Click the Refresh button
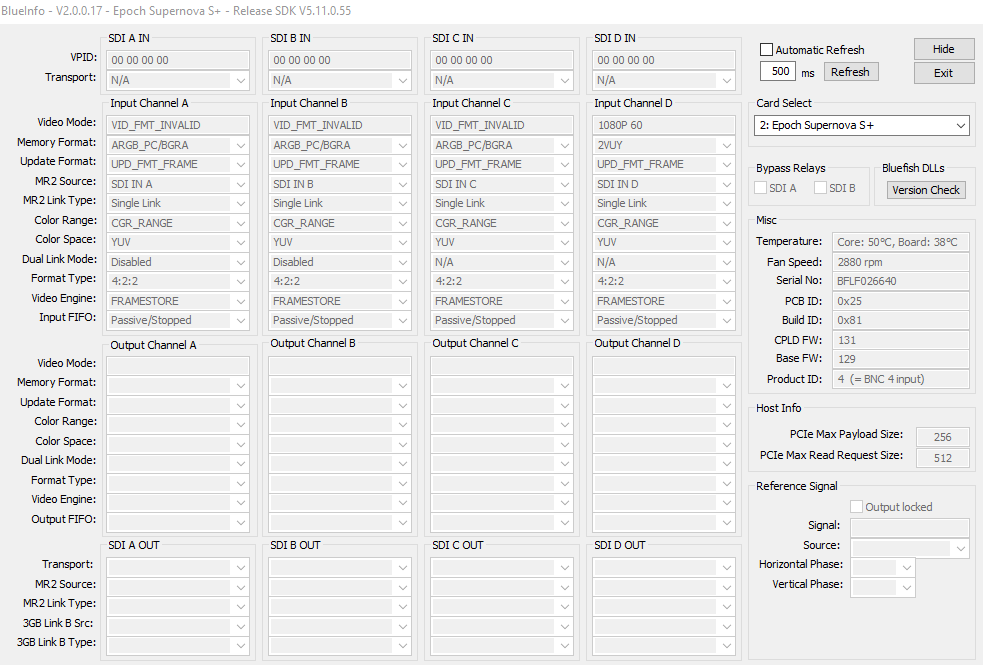The image size is (983, 665). [x=850, y=72]
